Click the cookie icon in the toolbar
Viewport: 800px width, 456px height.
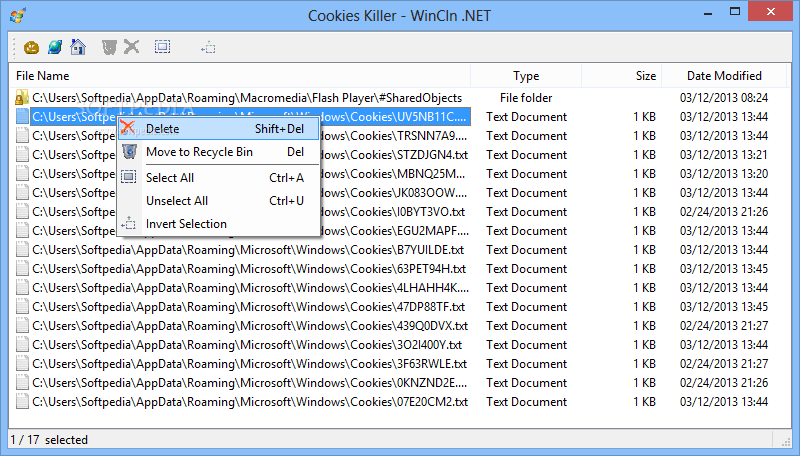[x=32, y=47]
